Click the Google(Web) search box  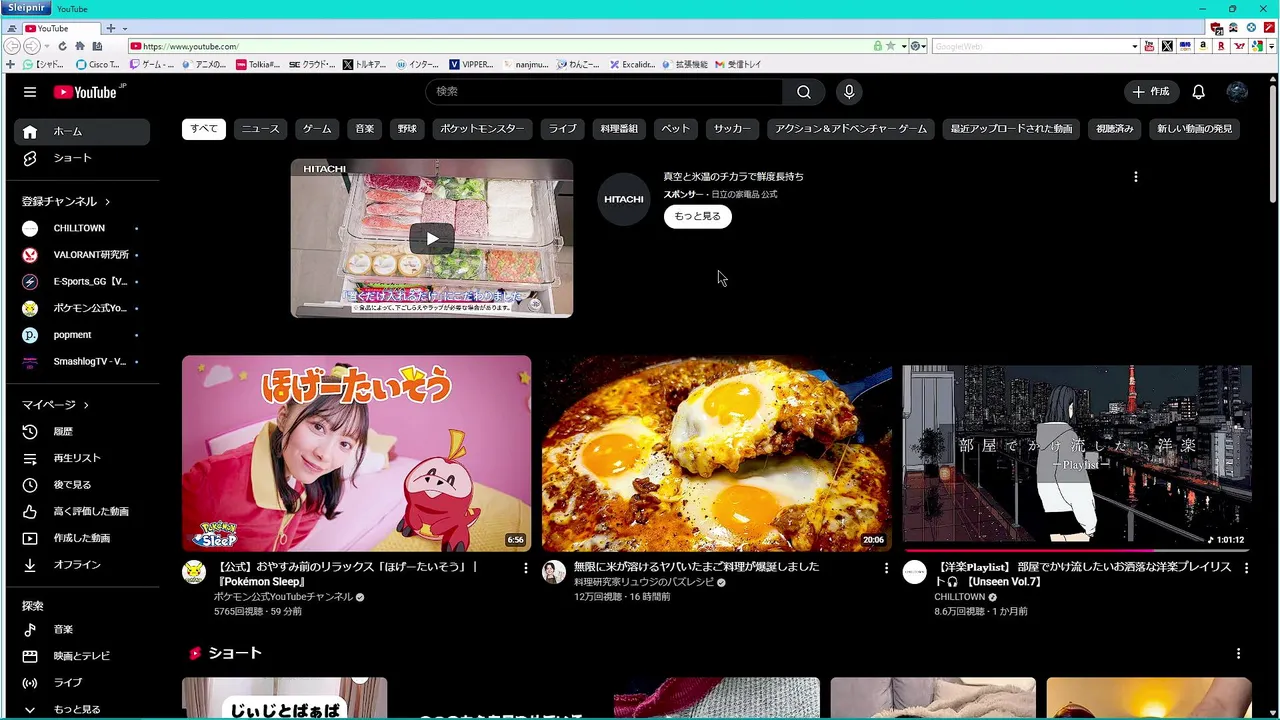click(1030, 46)
